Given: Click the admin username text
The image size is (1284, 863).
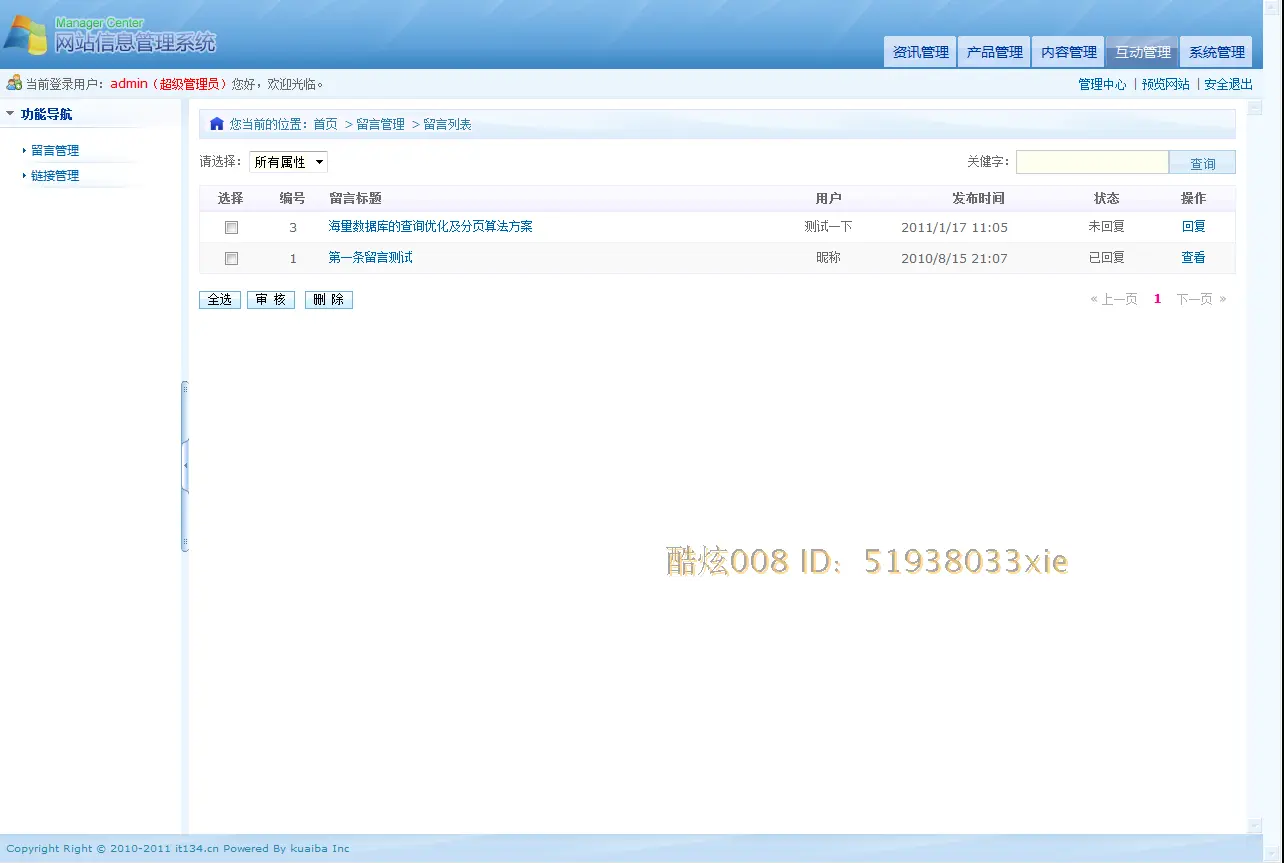Looking at the screenshot, I should pos(129,84).
